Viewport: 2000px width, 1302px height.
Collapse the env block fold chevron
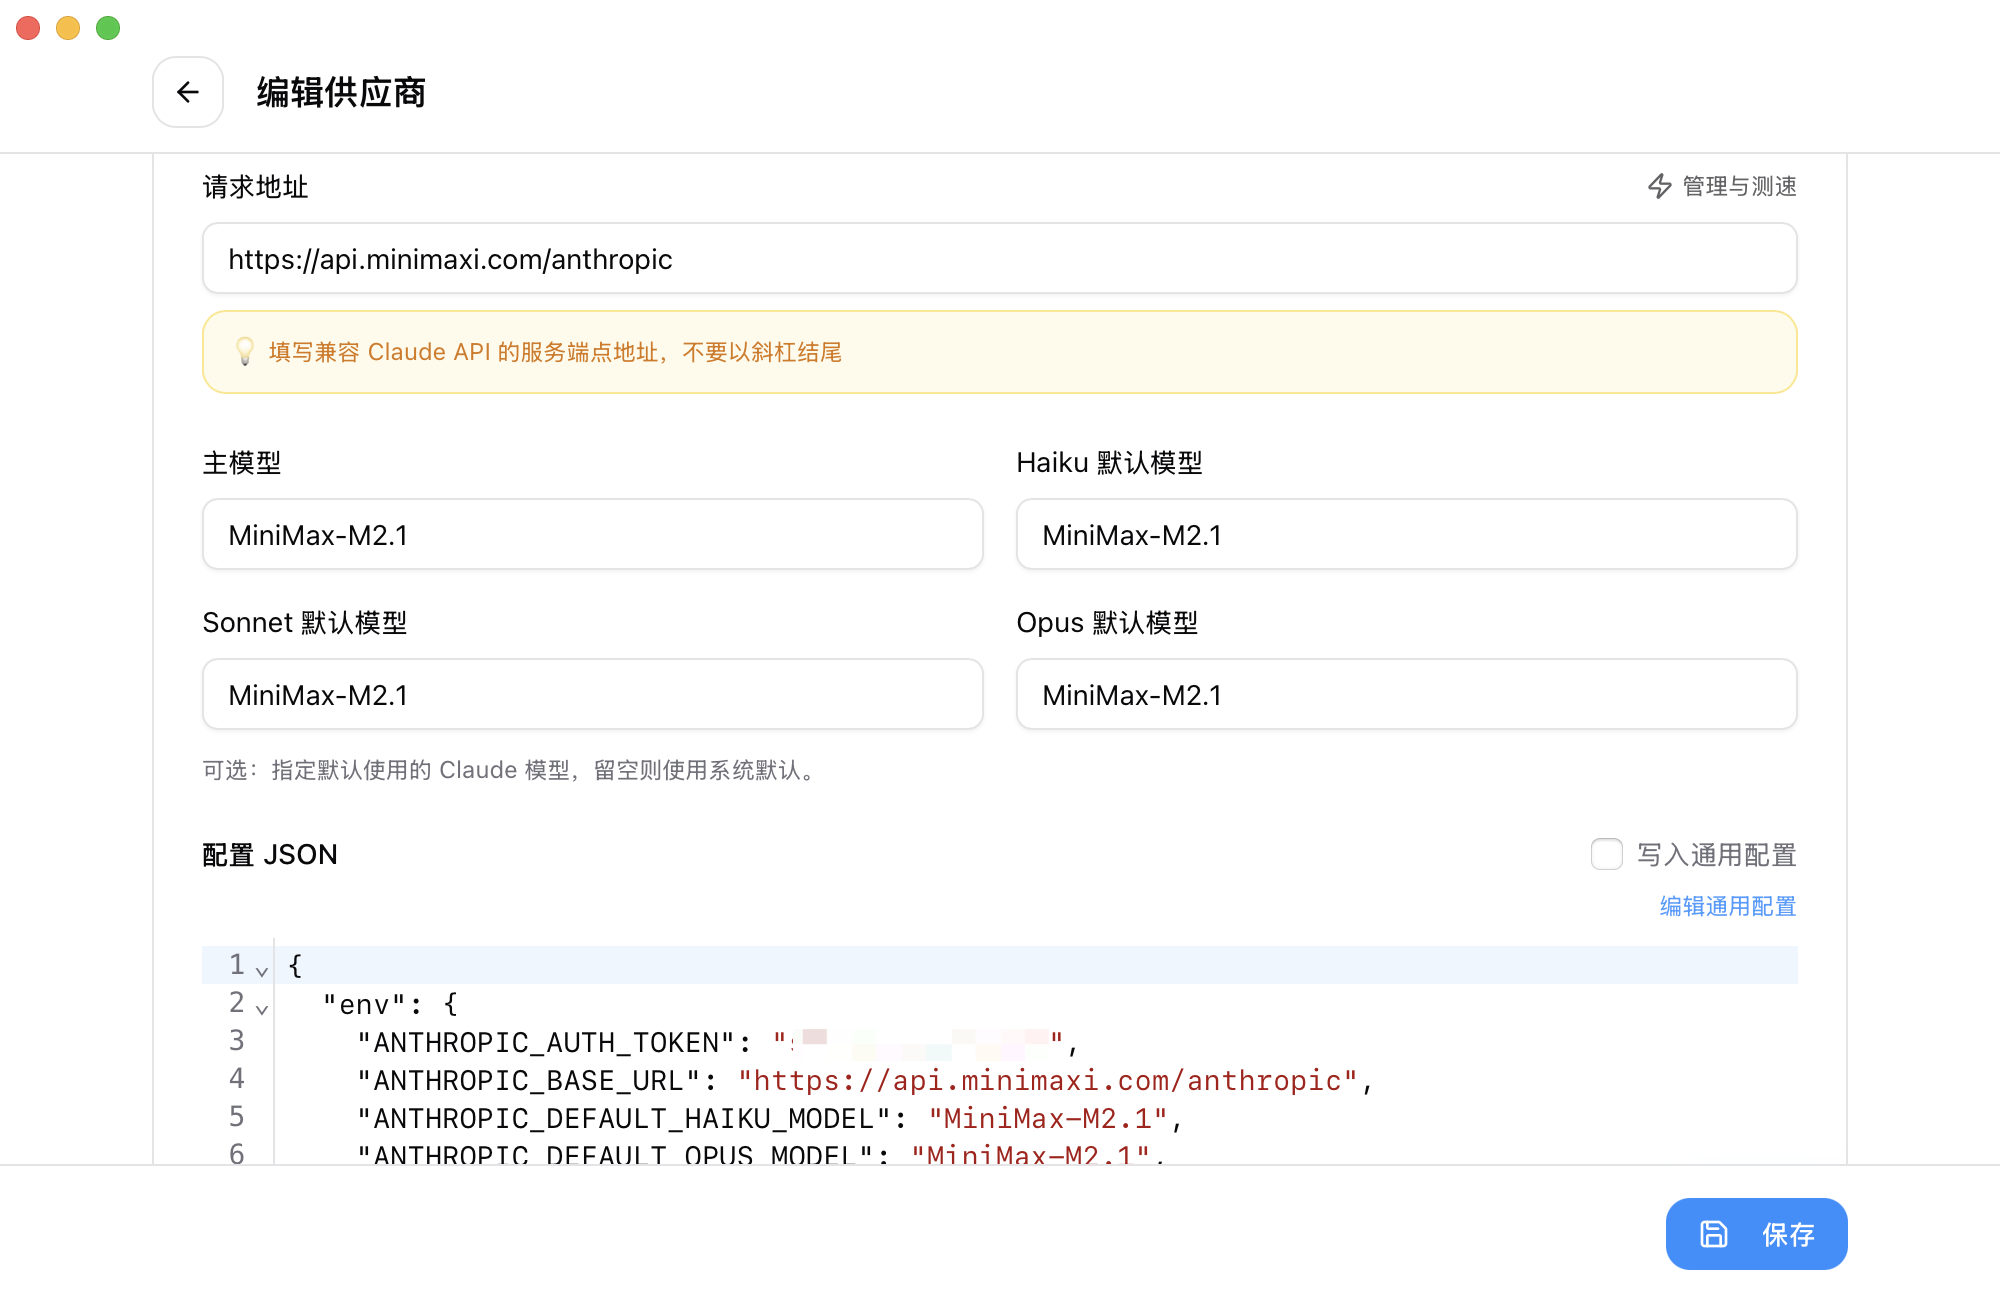coord(262,1009)
